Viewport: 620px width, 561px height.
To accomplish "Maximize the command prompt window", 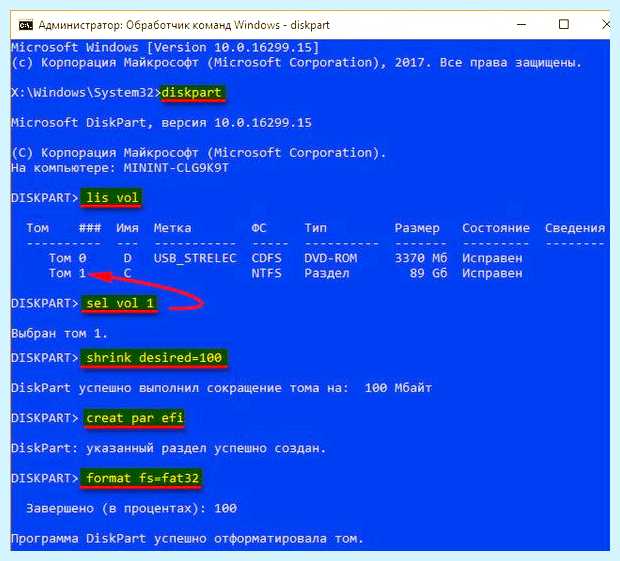I will click(x=563, y=25).
